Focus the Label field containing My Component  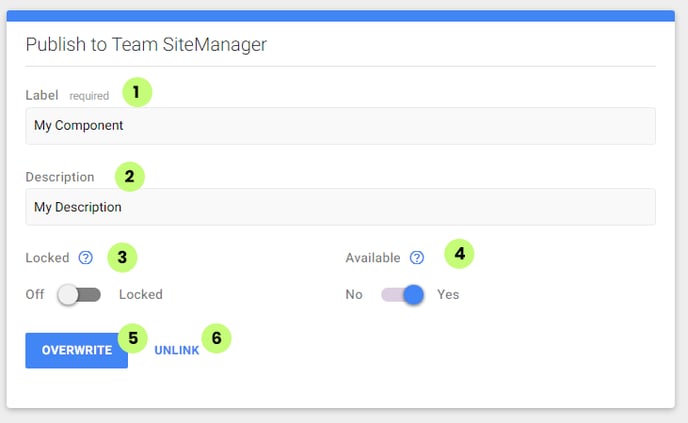click(340, 126)
